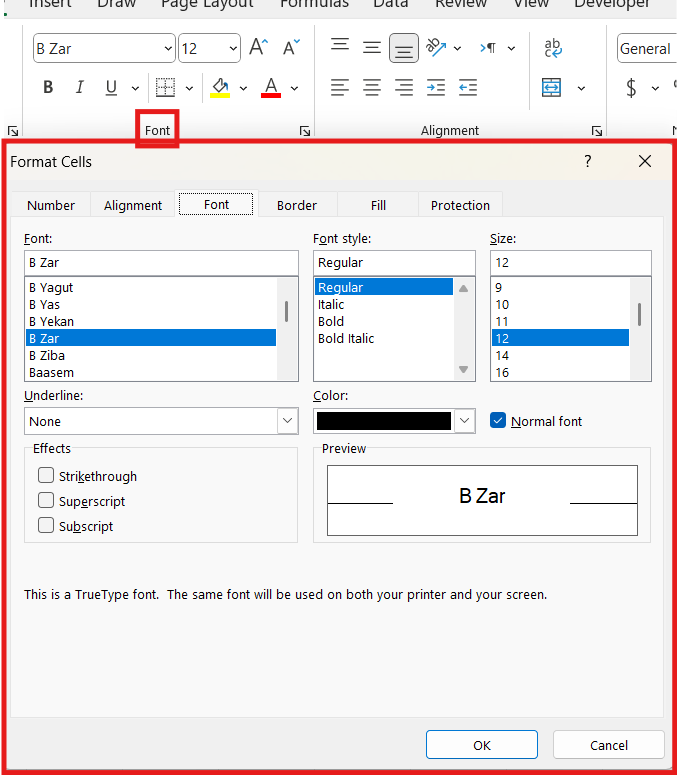
Task: Open ribbon font name dropdown
Action: coord(168,48)
